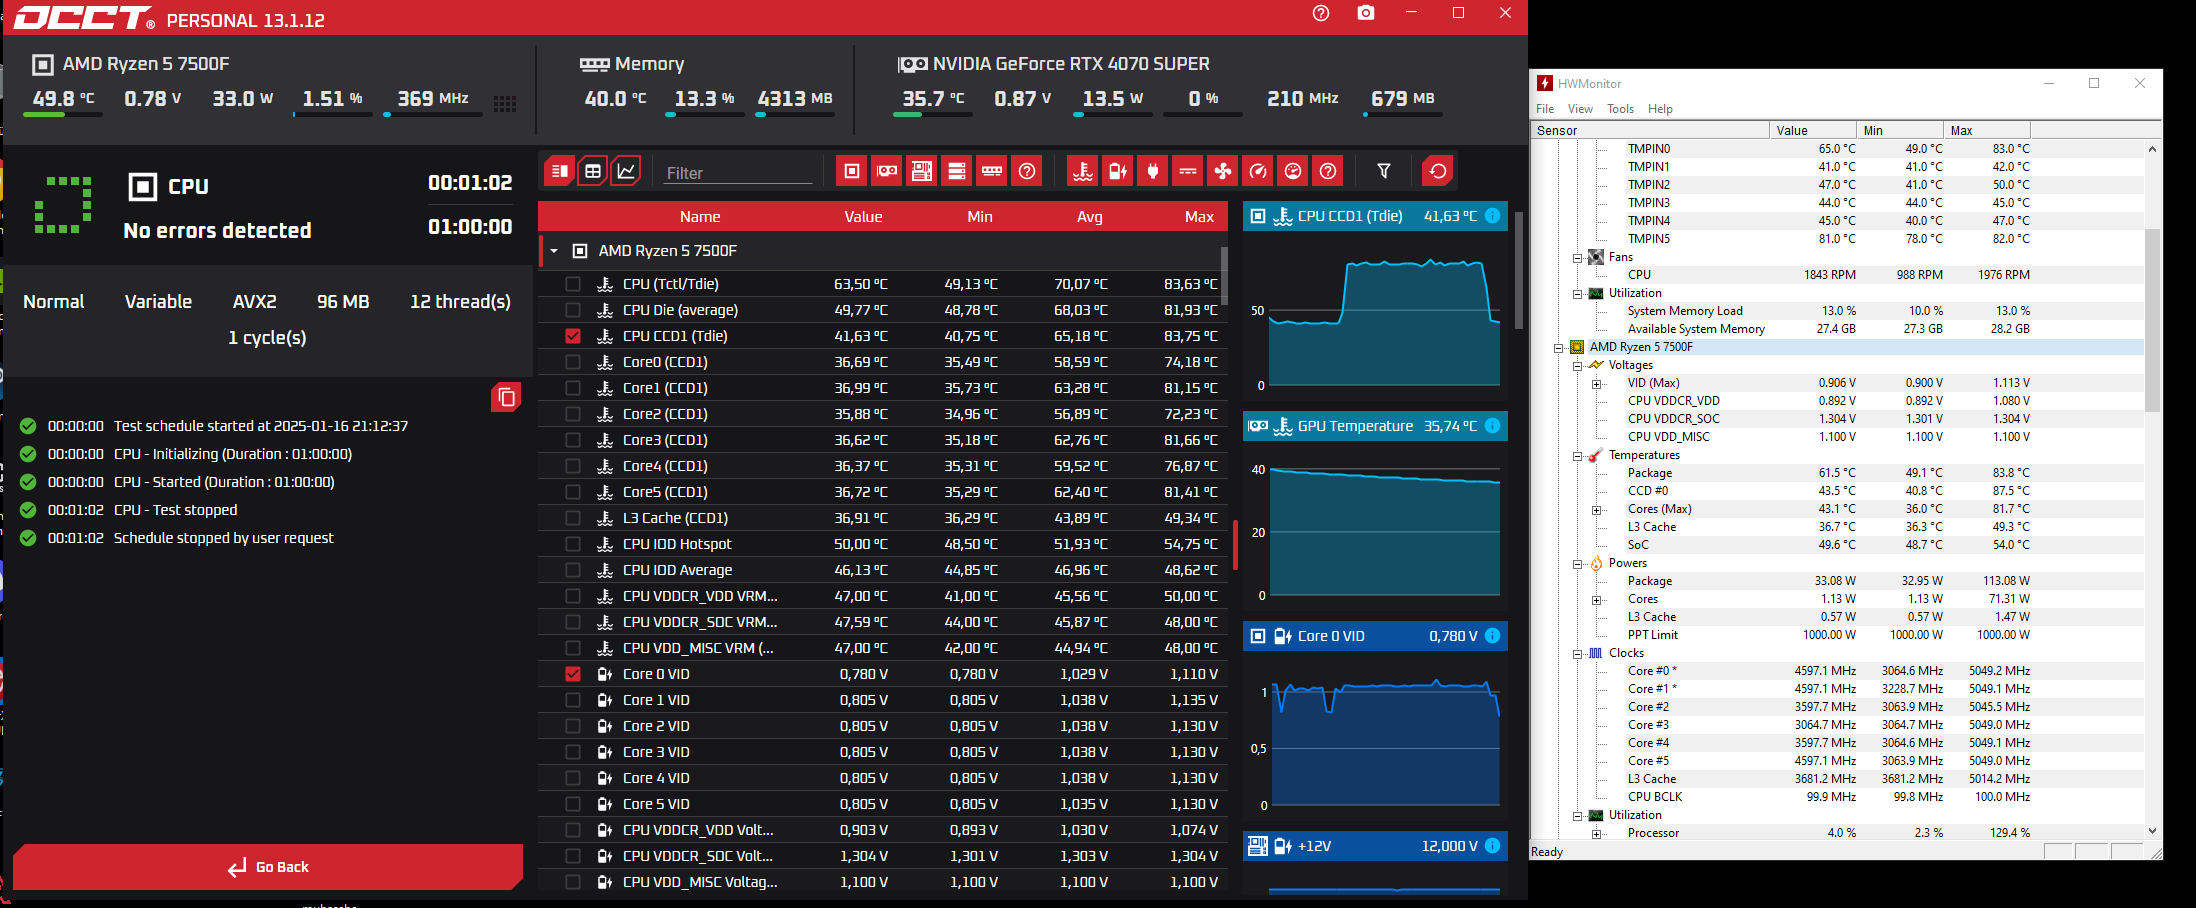
Task: Take a screenshot with camera icon
Action: pos(1366,13)
